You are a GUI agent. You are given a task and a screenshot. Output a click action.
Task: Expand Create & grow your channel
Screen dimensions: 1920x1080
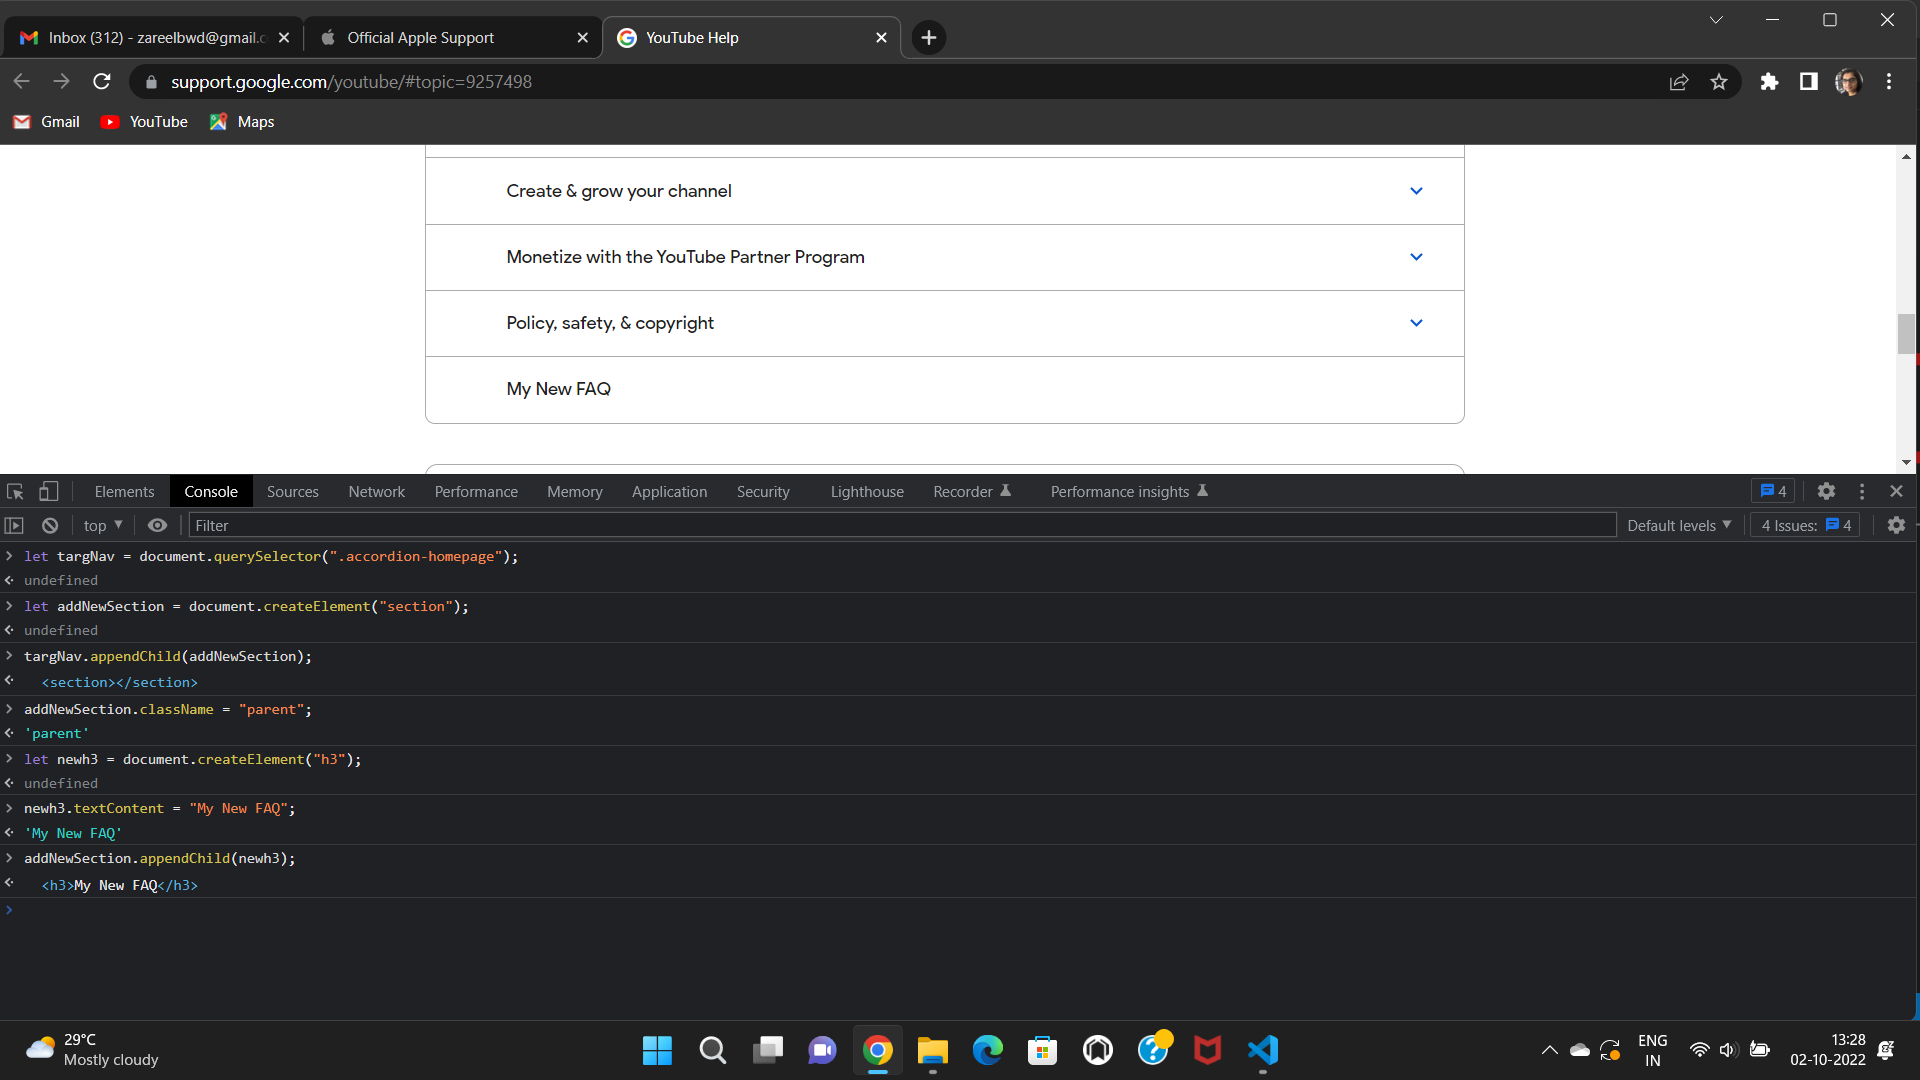[x=945, y=191]
